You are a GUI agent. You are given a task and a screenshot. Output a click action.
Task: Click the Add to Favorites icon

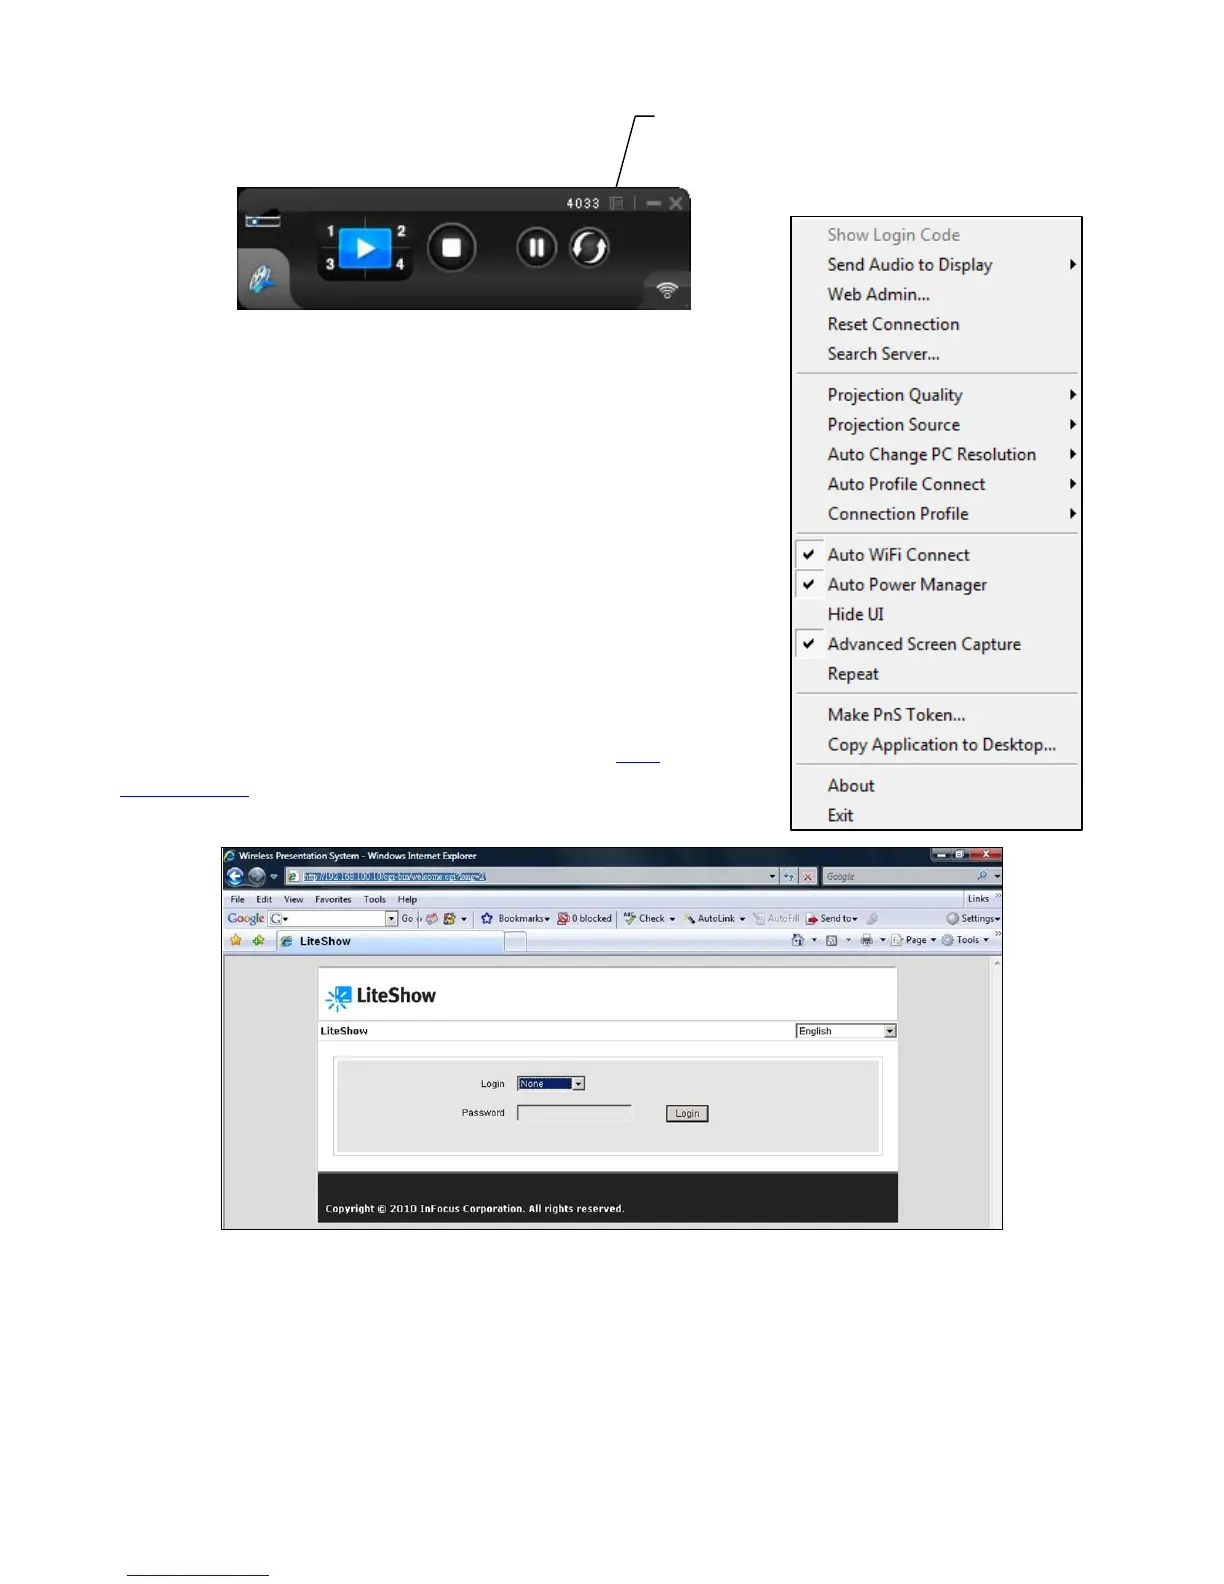[x=259, y=940]
